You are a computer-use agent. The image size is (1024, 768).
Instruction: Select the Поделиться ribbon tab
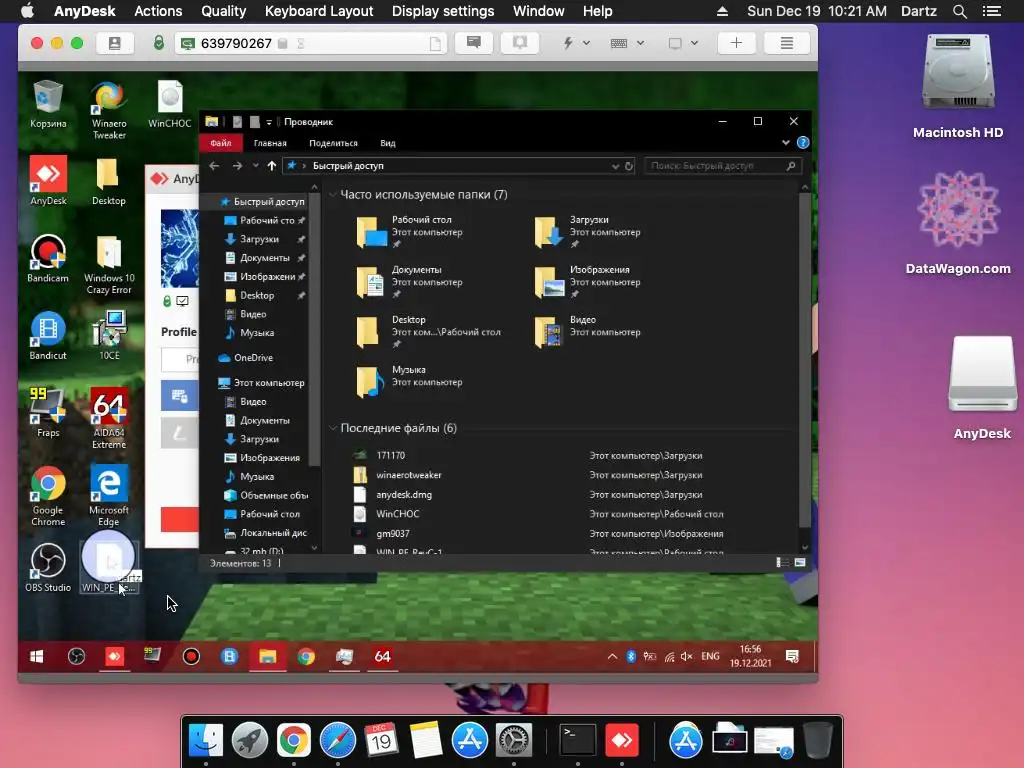333,143
